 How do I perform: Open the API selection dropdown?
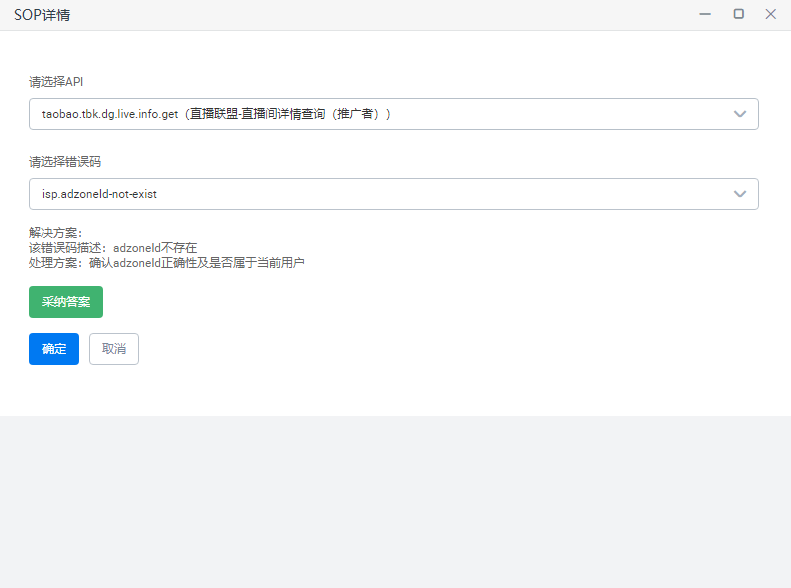[393, 114]
